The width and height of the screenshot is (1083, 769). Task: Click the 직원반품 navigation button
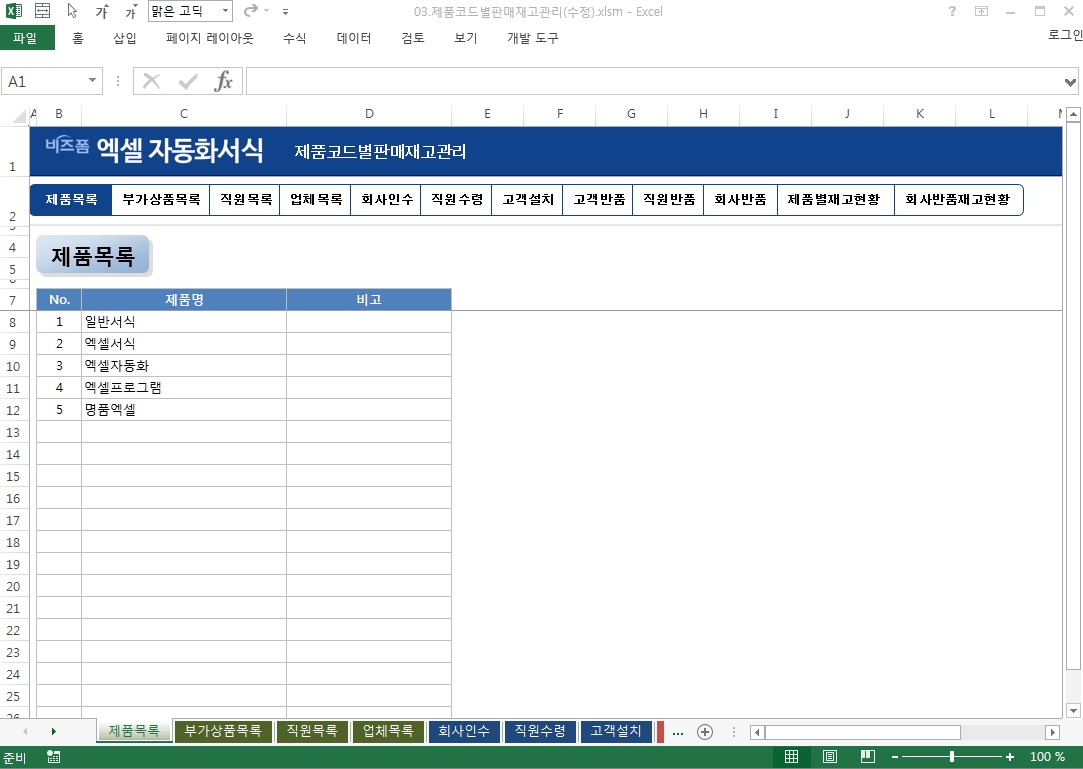[x=669, y=200]
